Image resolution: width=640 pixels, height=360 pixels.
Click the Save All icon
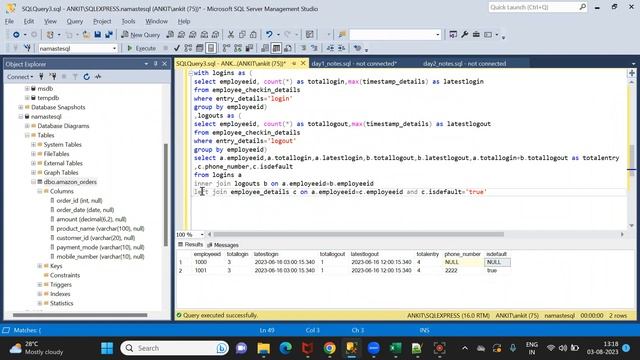click(109, 35)
